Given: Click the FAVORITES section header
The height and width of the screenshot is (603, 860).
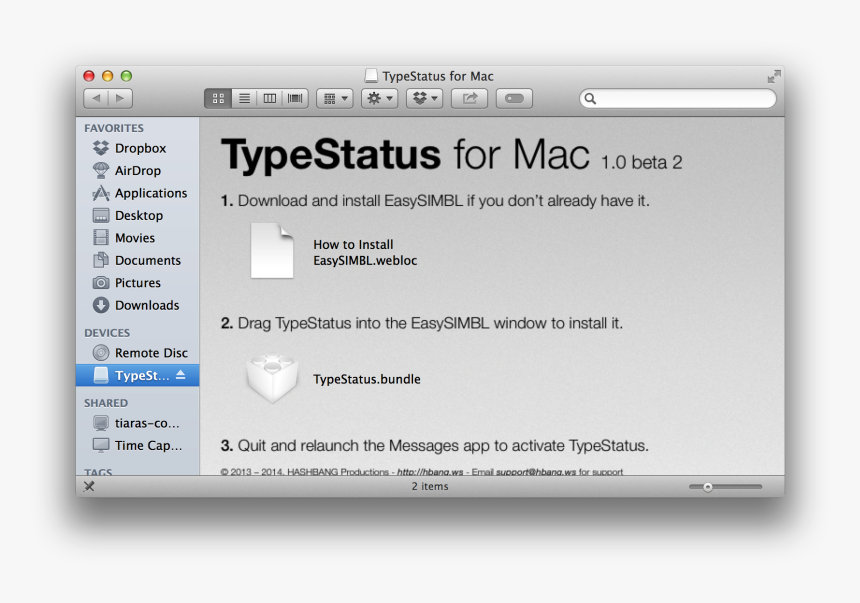Looking at the screenshot, I should point(114,128).
